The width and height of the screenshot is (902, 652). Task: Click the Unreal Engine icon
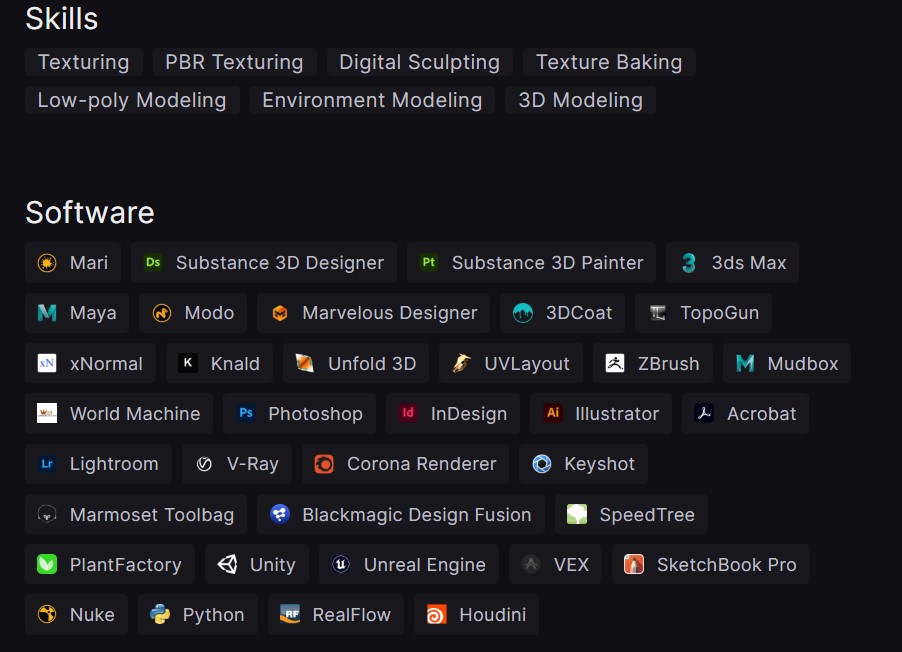pyautogui.click(x=341, y=564)
